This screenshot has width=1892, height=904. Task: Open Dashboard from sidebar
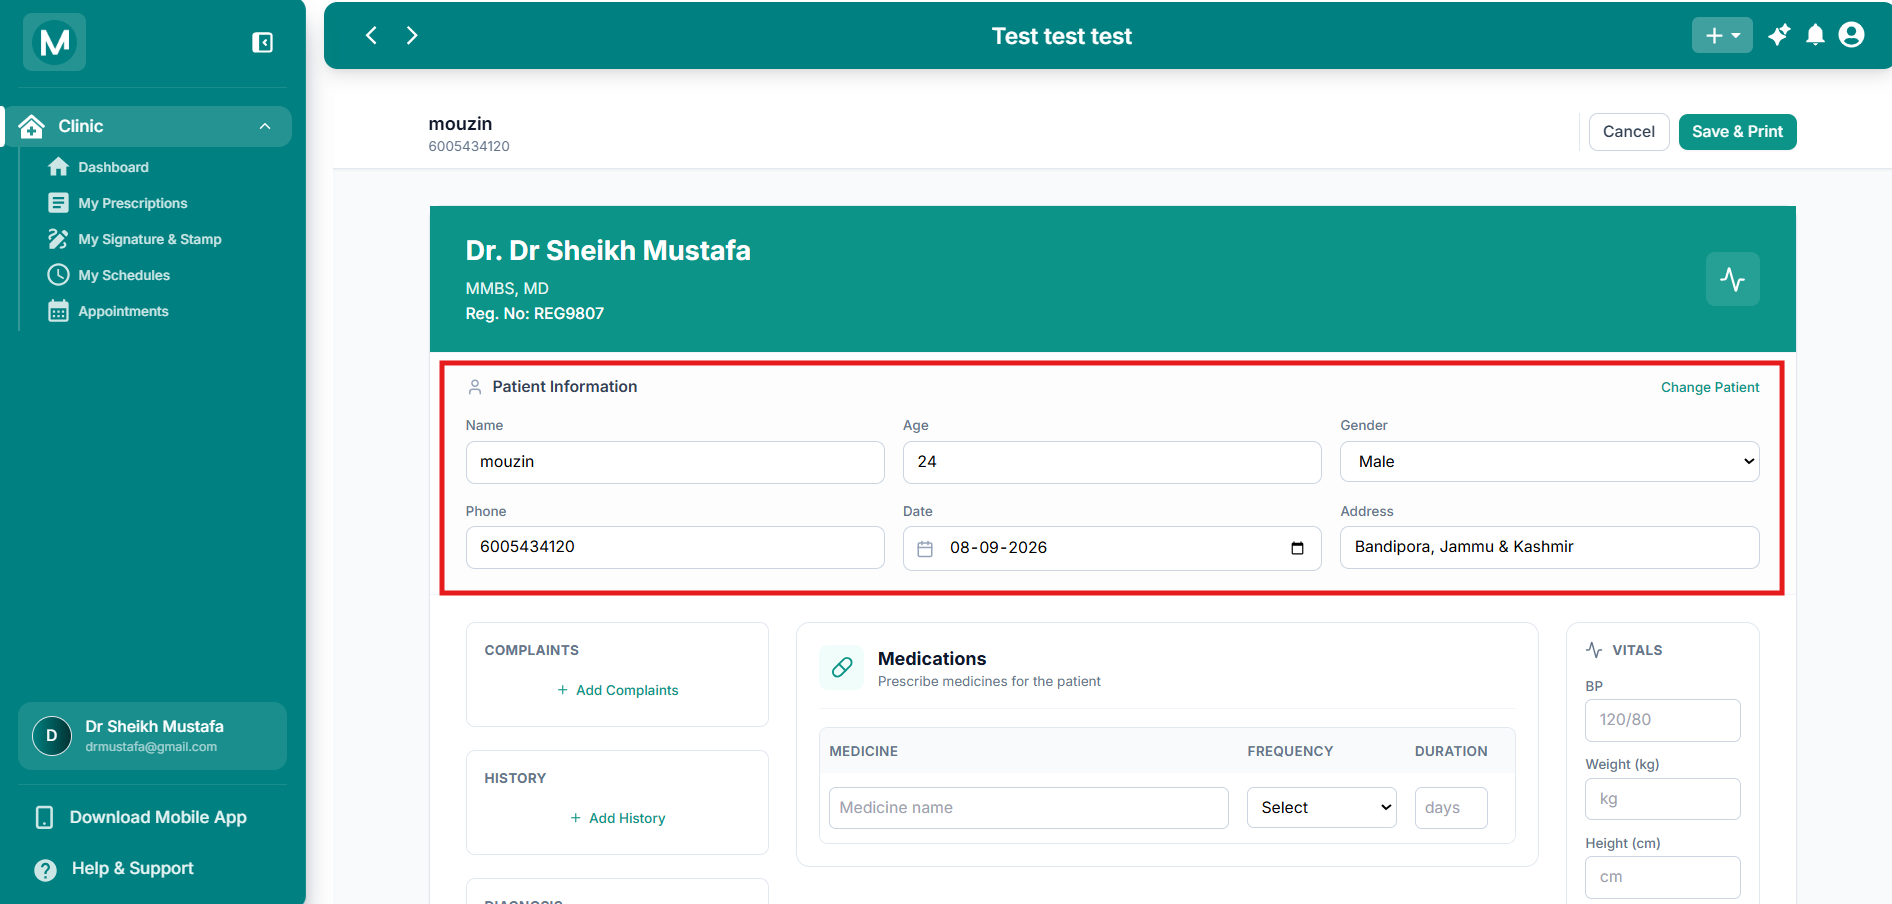point(113,167)
